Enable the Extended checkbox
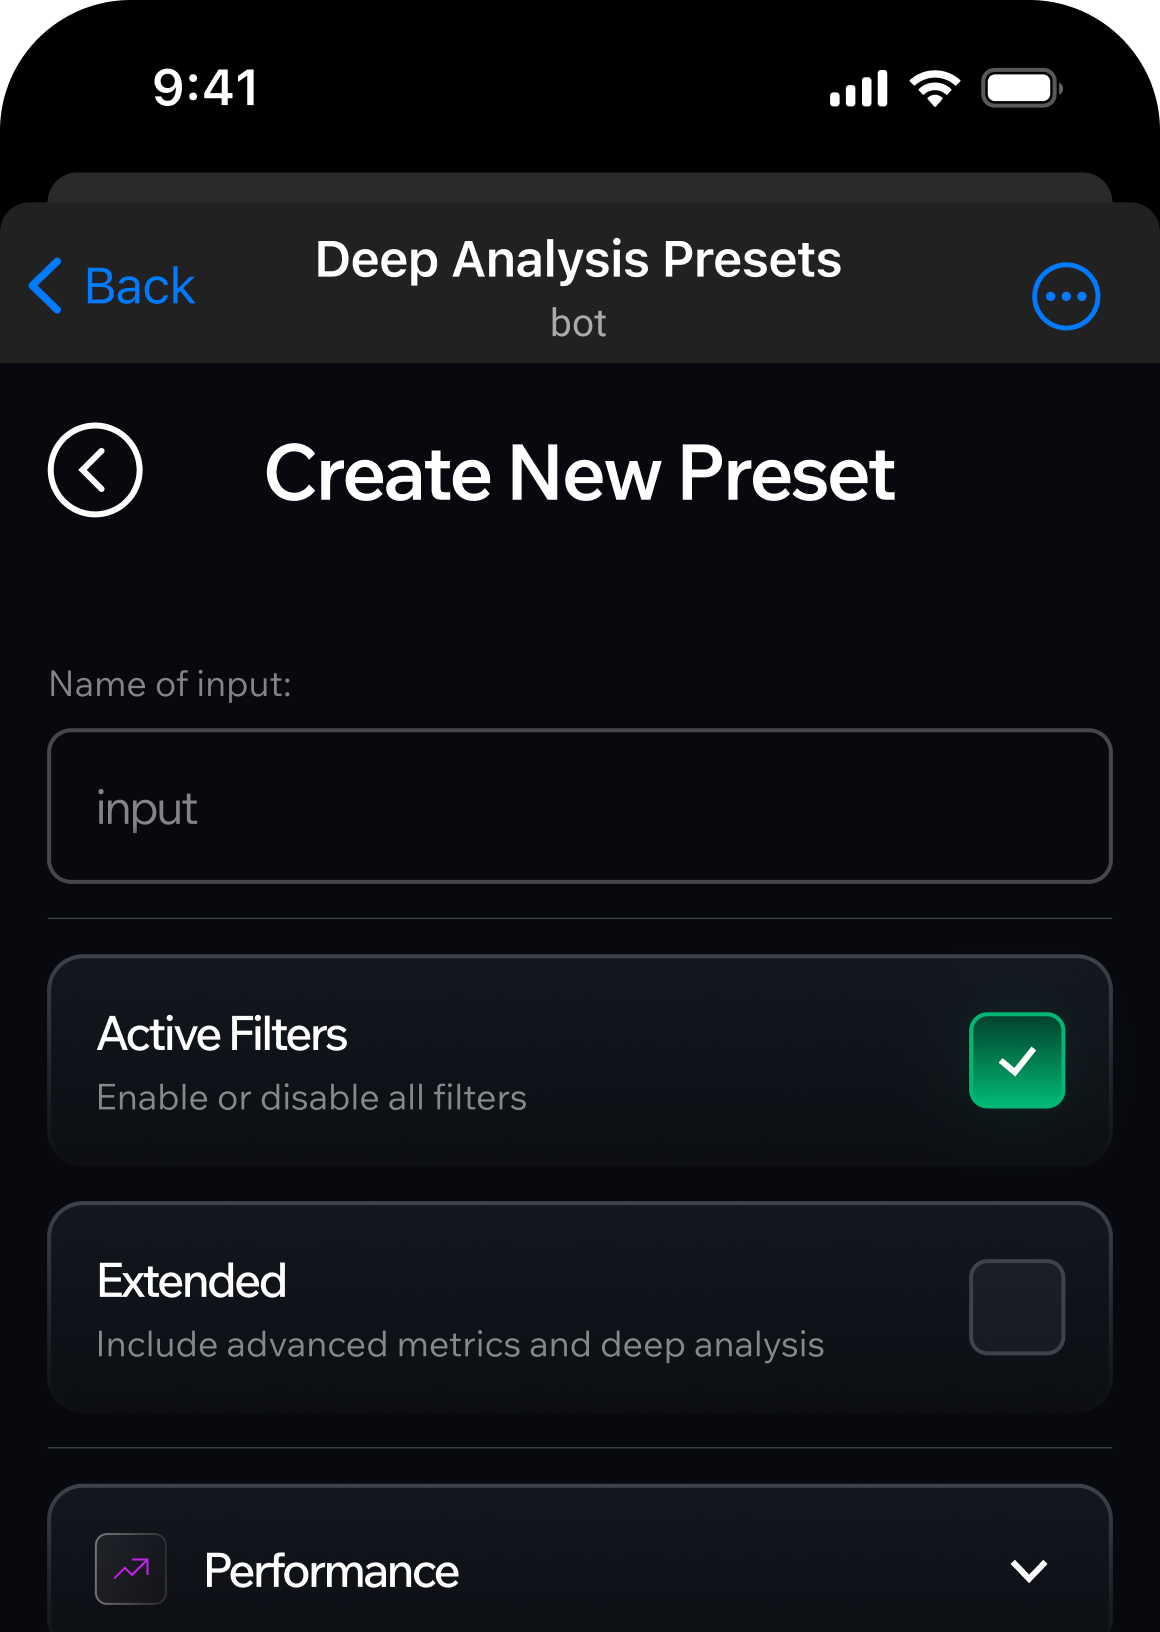Image resolution: width=1160 pixels, height=1632 pixels. [x=1016, y=1307]
